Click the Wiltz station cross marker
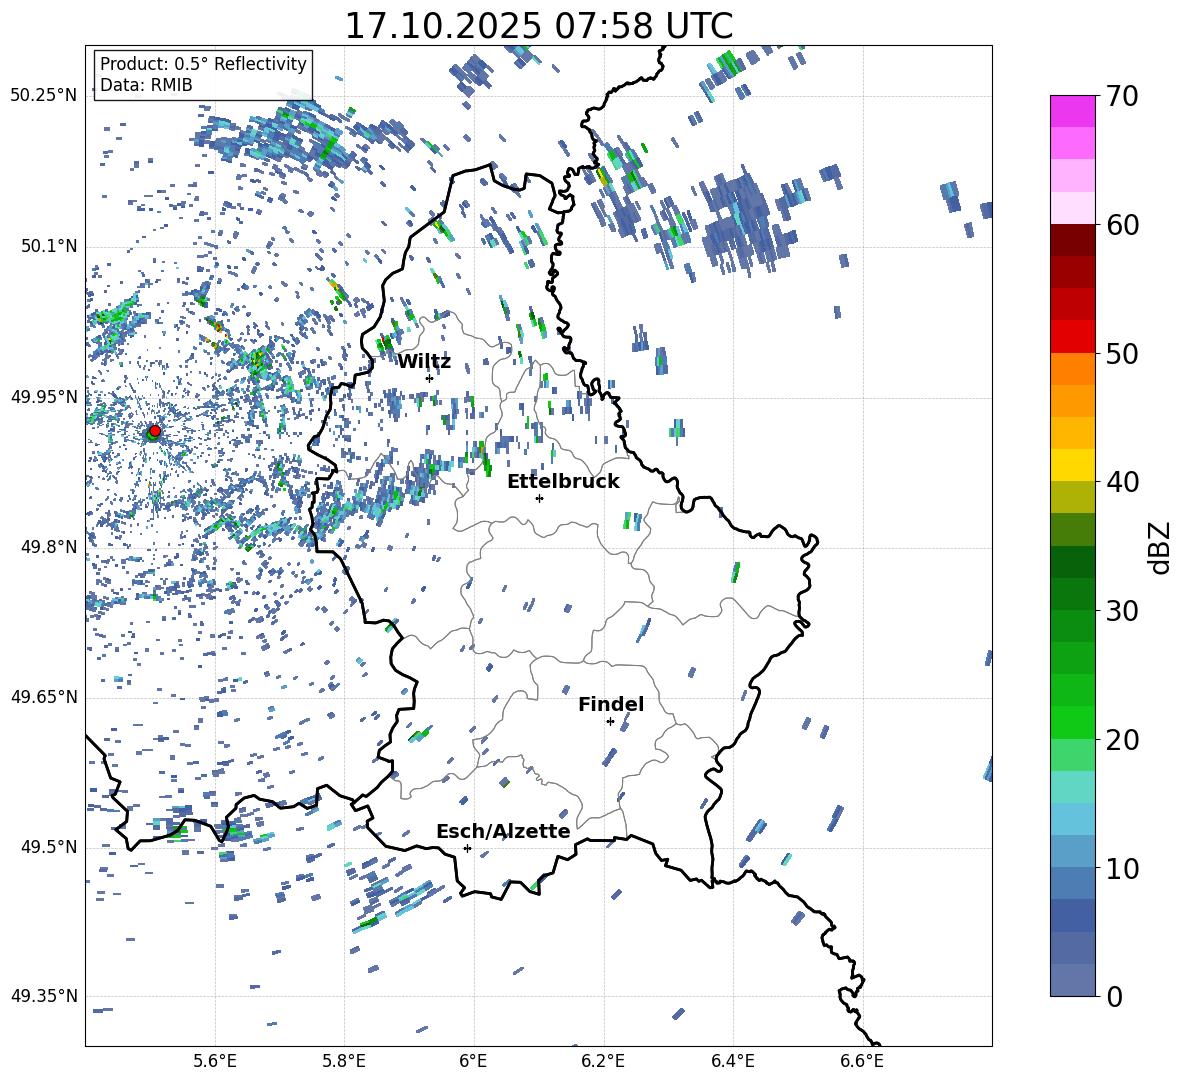Screen dimensions: 1184x1081 [x=429, y=378]
